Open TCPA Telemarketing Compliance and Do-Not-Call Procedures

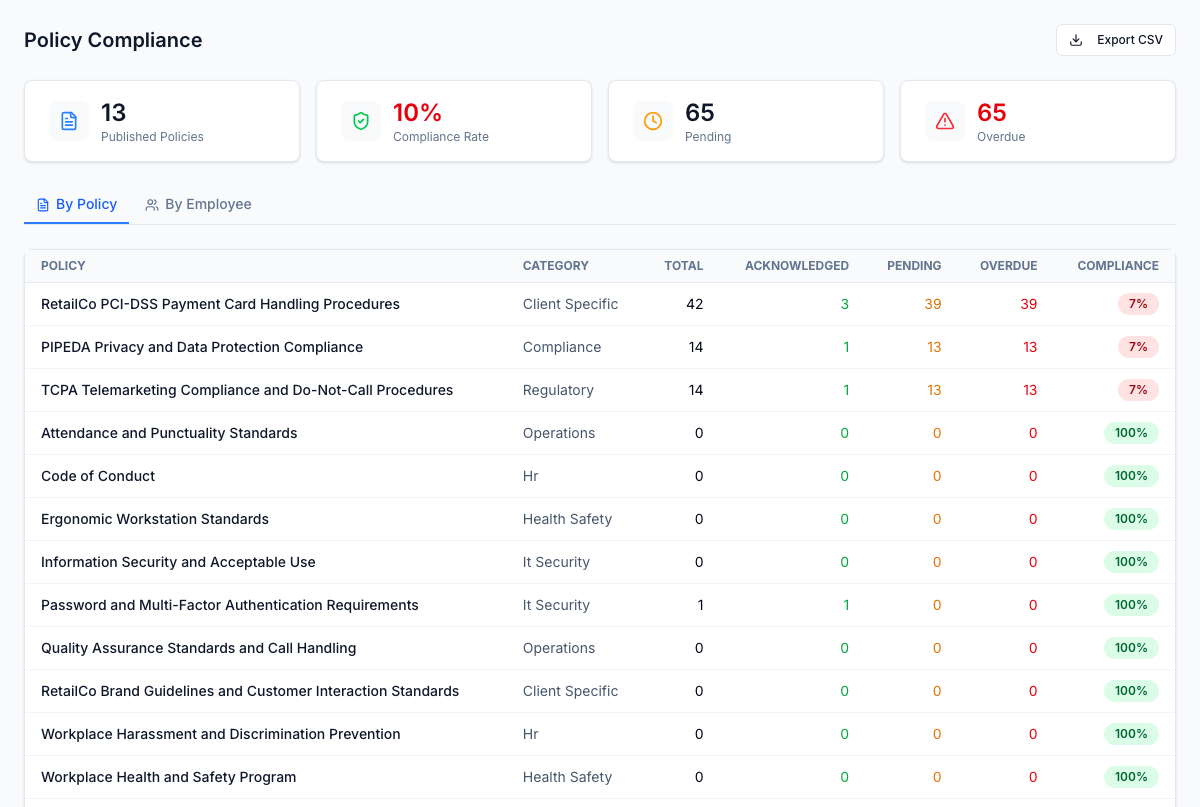[247, 390]
